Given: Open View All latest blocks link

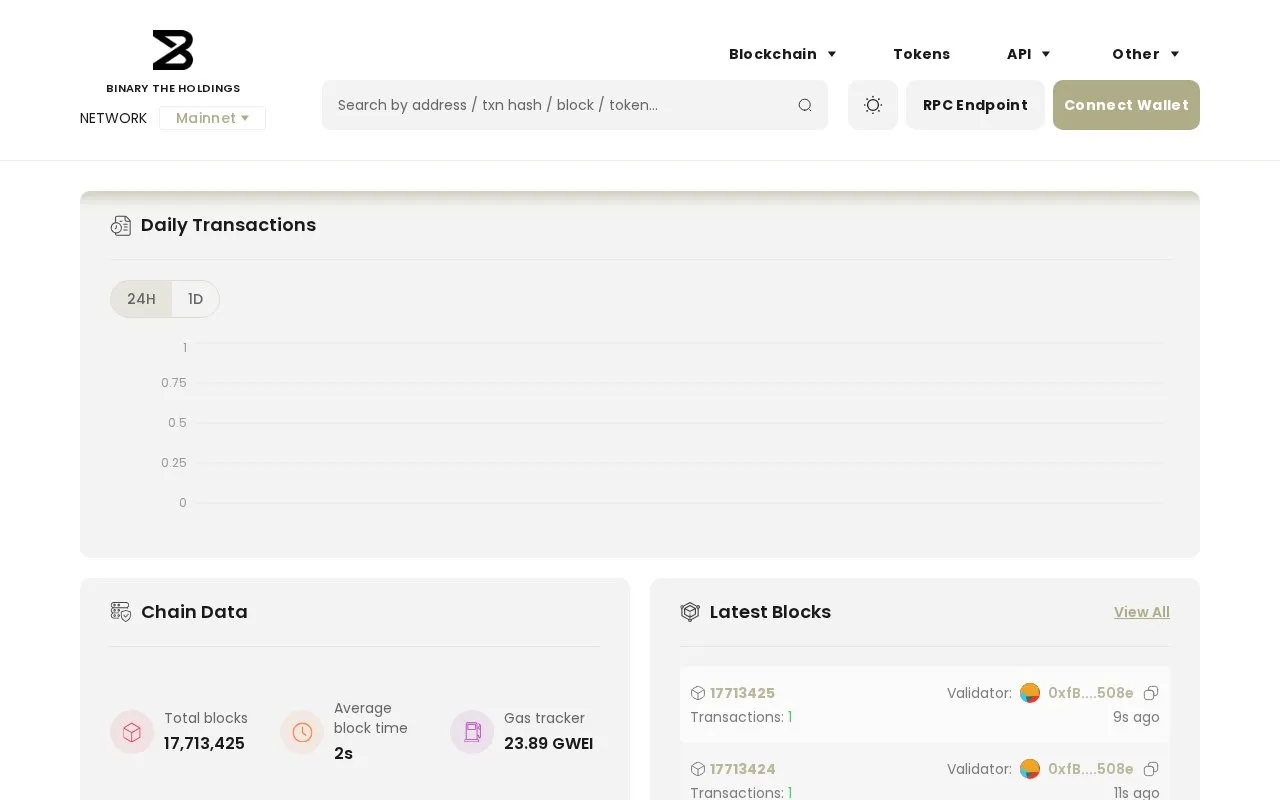Looking at the screenshot, I should tap(1142, 612).
